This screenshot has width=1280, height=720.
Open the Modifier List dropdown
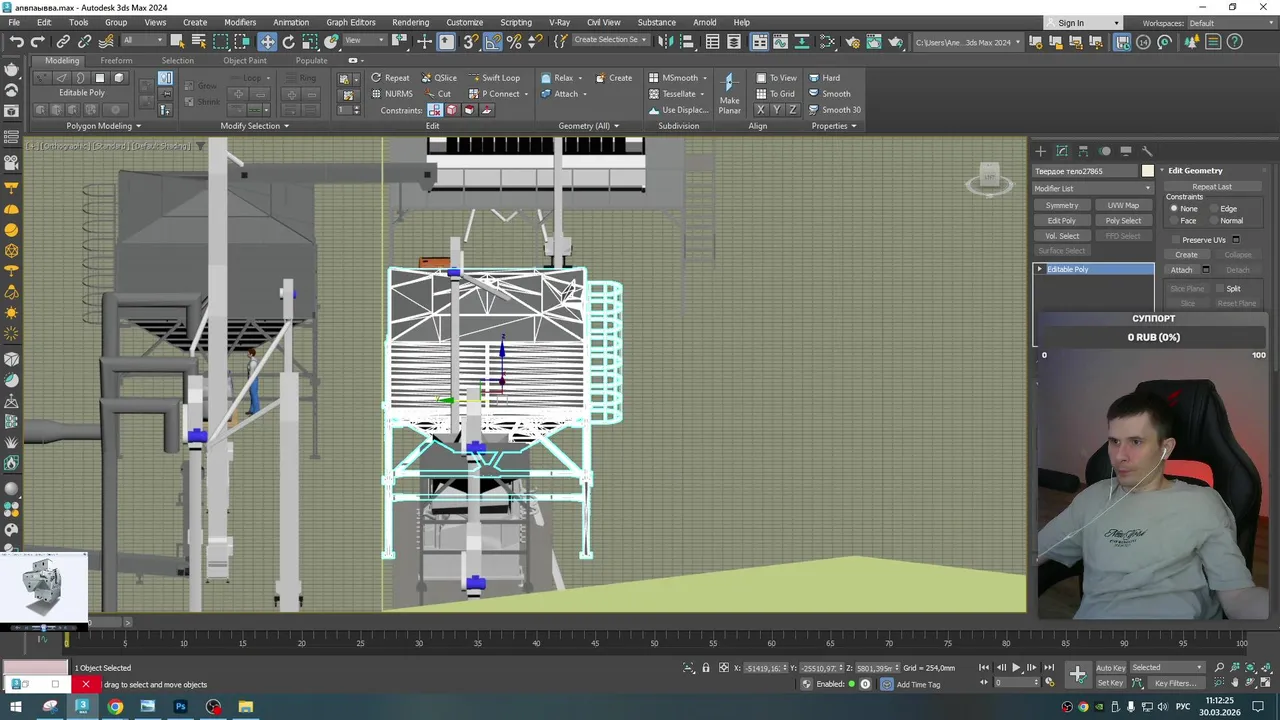click(1092, 188)
